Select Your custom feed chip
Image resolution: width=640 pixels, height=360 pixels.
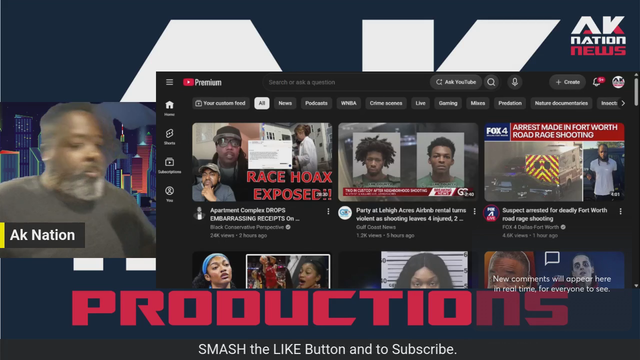click(x=220, y=103)
